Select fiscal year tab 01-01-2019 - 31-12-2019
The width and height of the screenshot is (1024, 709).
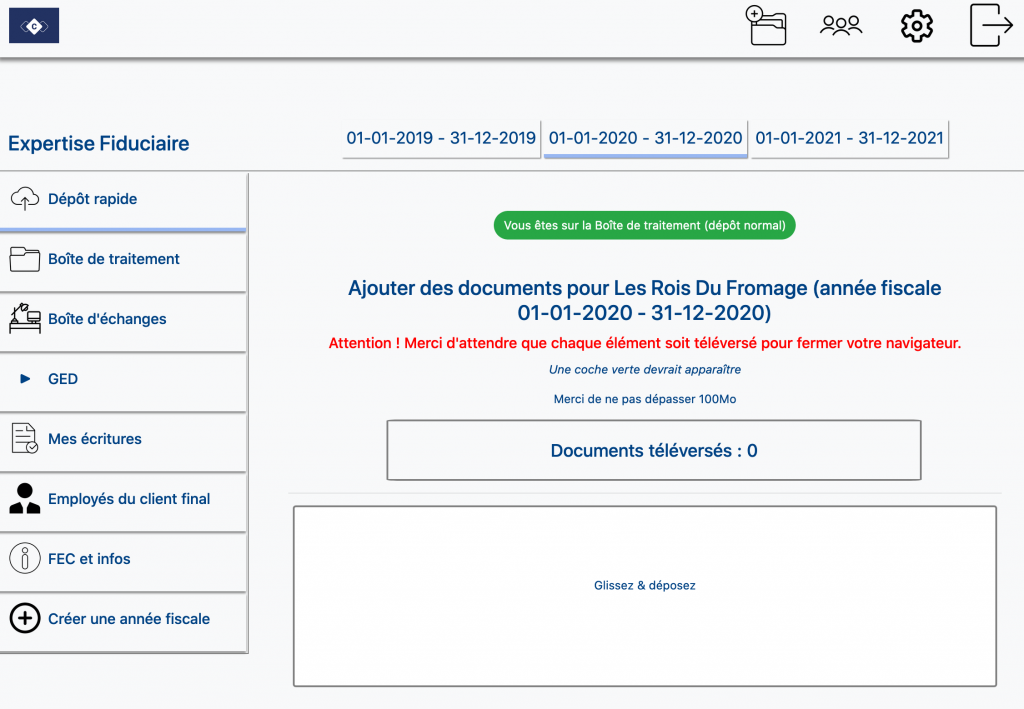tap(441, 138)
